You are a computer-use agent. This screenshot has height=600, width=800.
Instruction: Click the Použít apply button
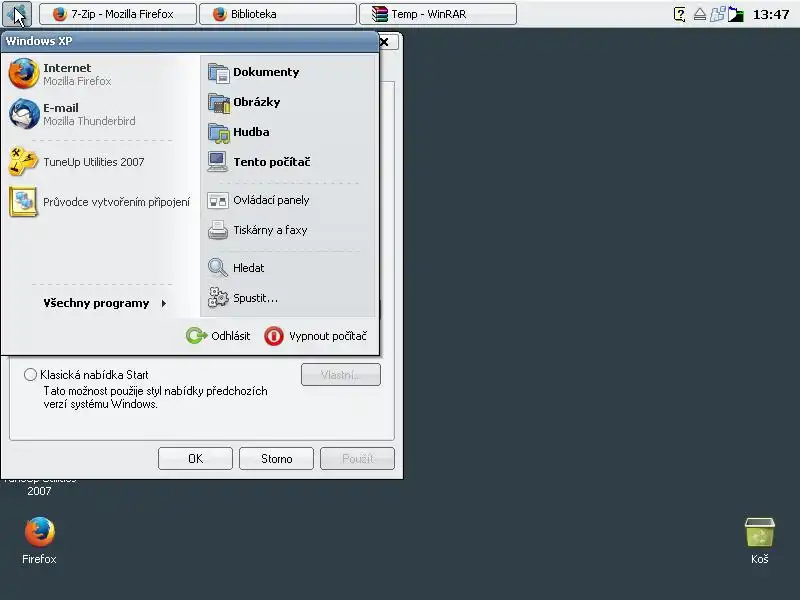point(358,459)
